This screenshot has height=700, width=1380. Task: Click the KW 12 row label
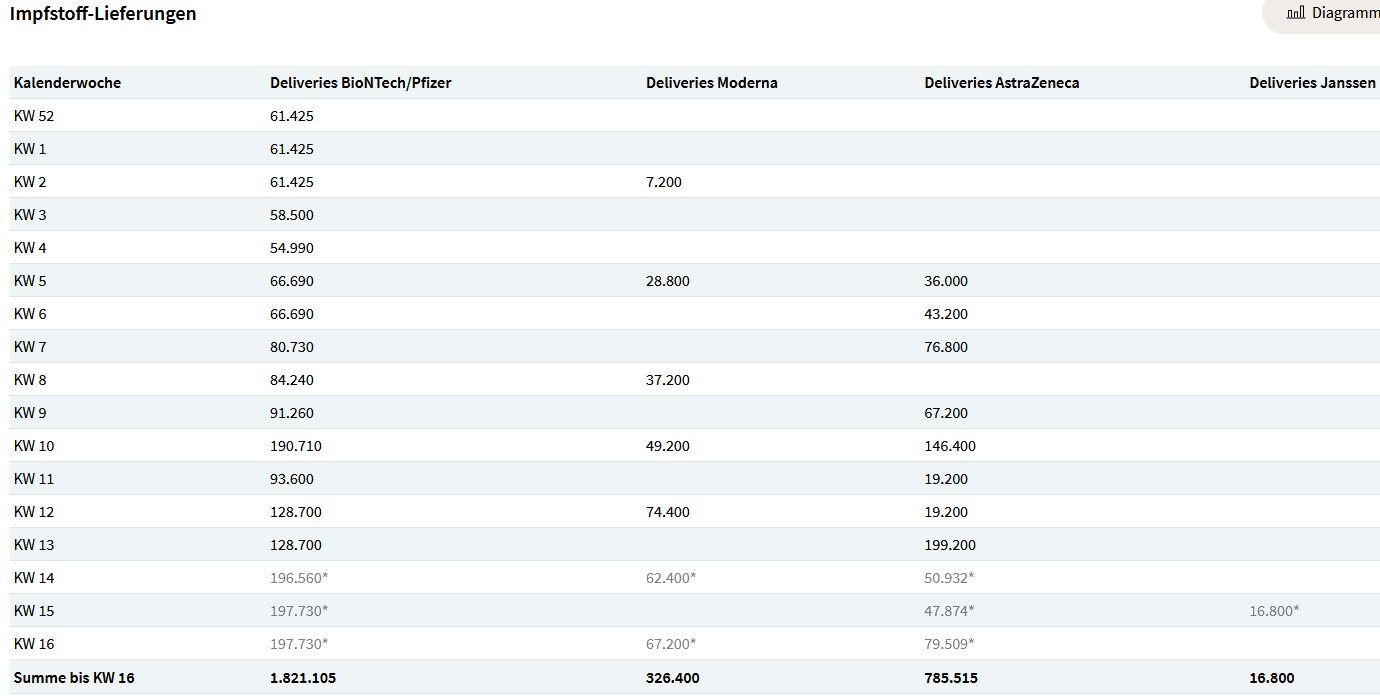click(34, 512)
